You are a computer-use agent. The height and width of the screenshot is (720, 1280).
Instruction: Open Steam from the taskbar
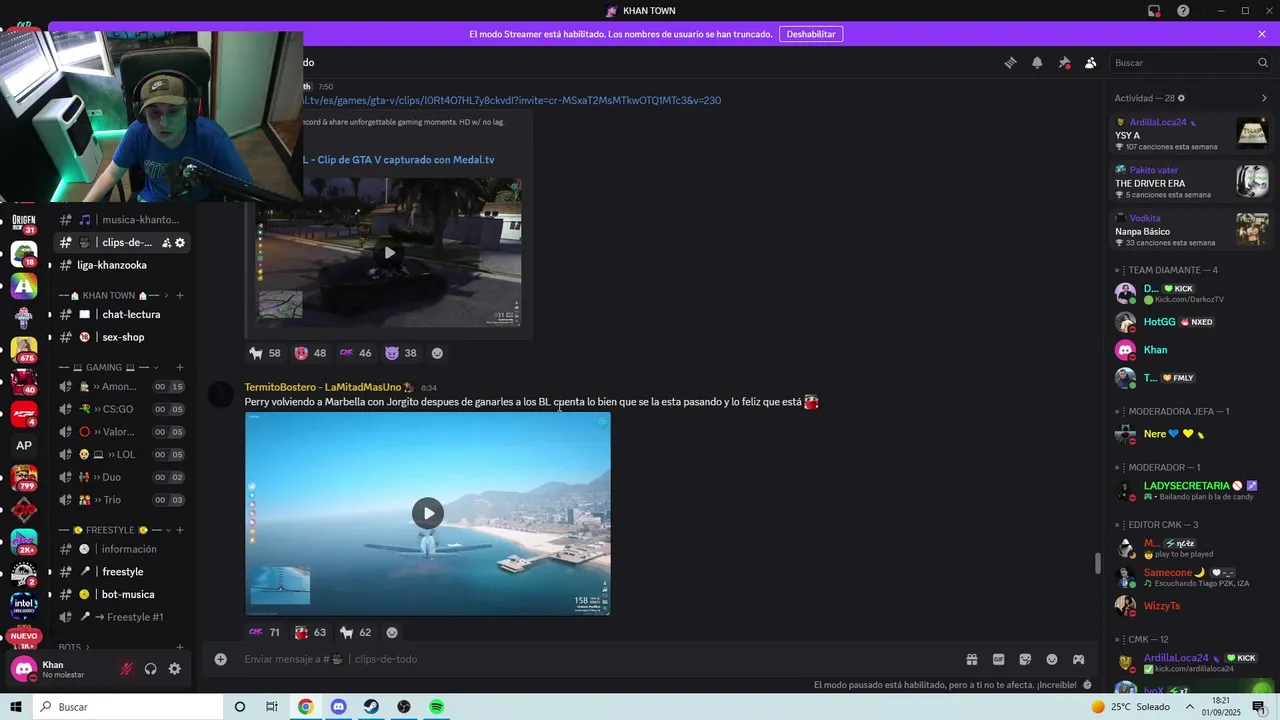[371, 707]
